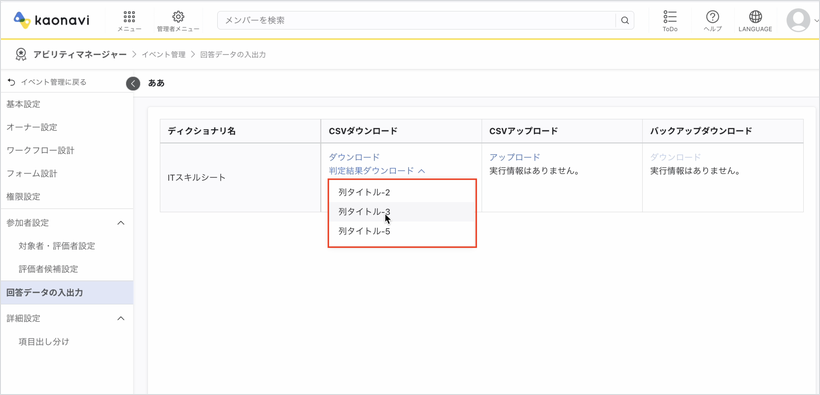
Task: Collapse the sidebar with the round arrow button
Action: coord(133,83)
